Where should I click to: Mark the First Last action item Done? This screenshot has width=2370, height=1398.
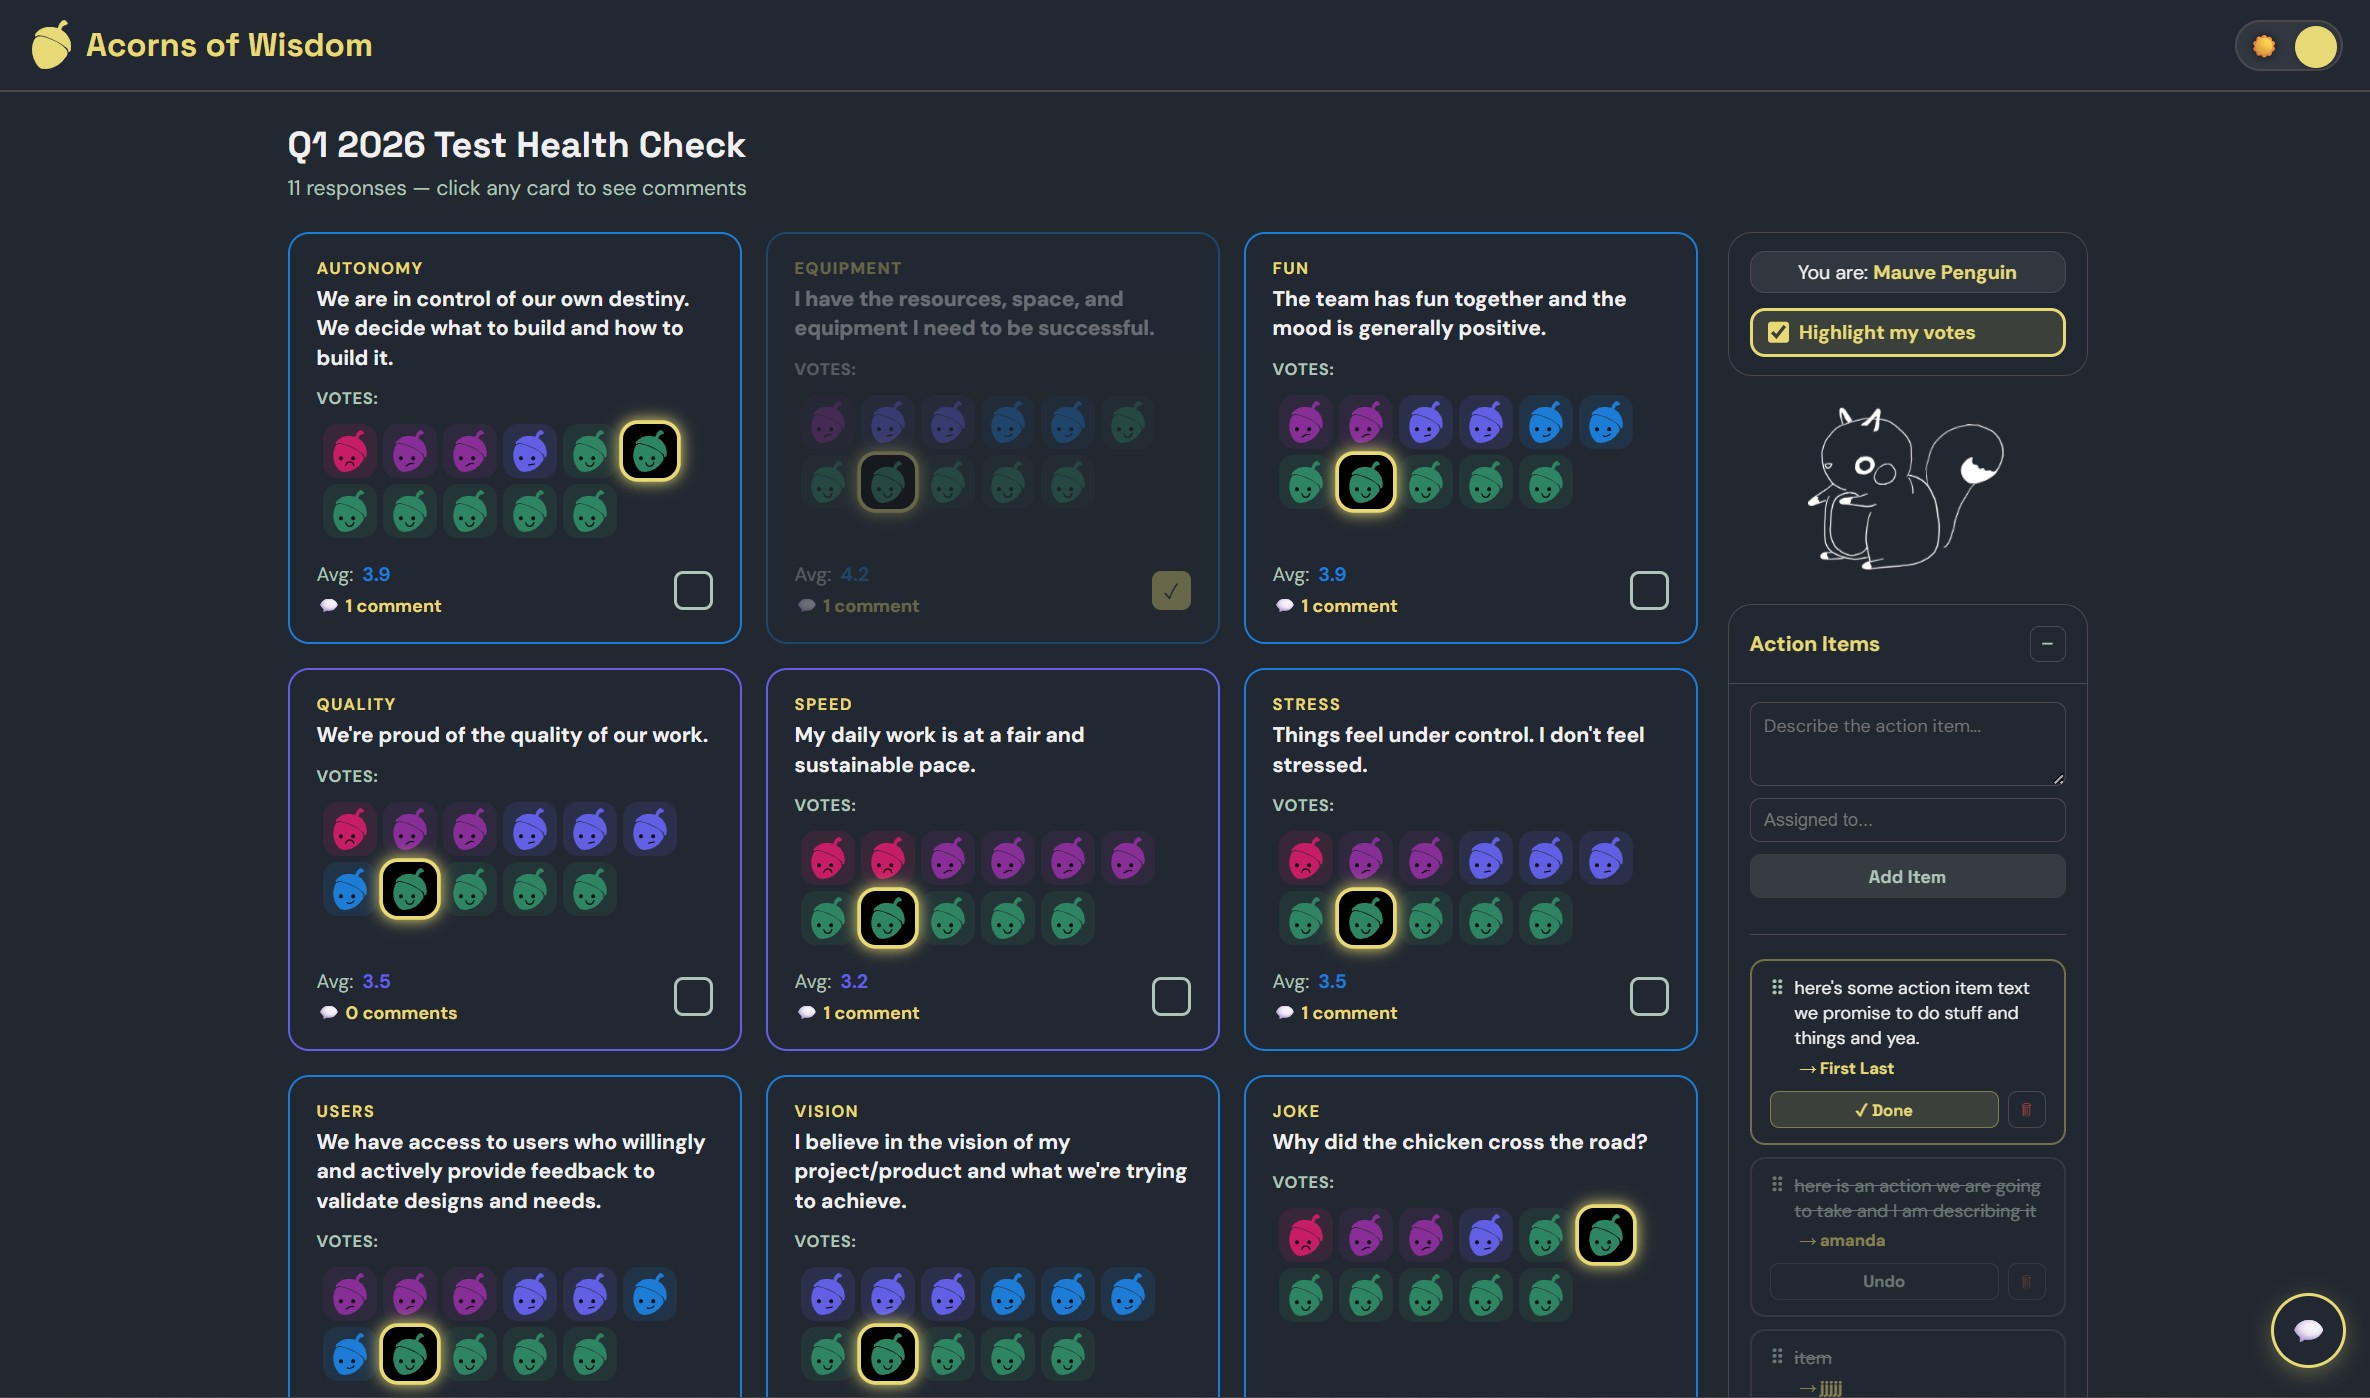1883,1110
